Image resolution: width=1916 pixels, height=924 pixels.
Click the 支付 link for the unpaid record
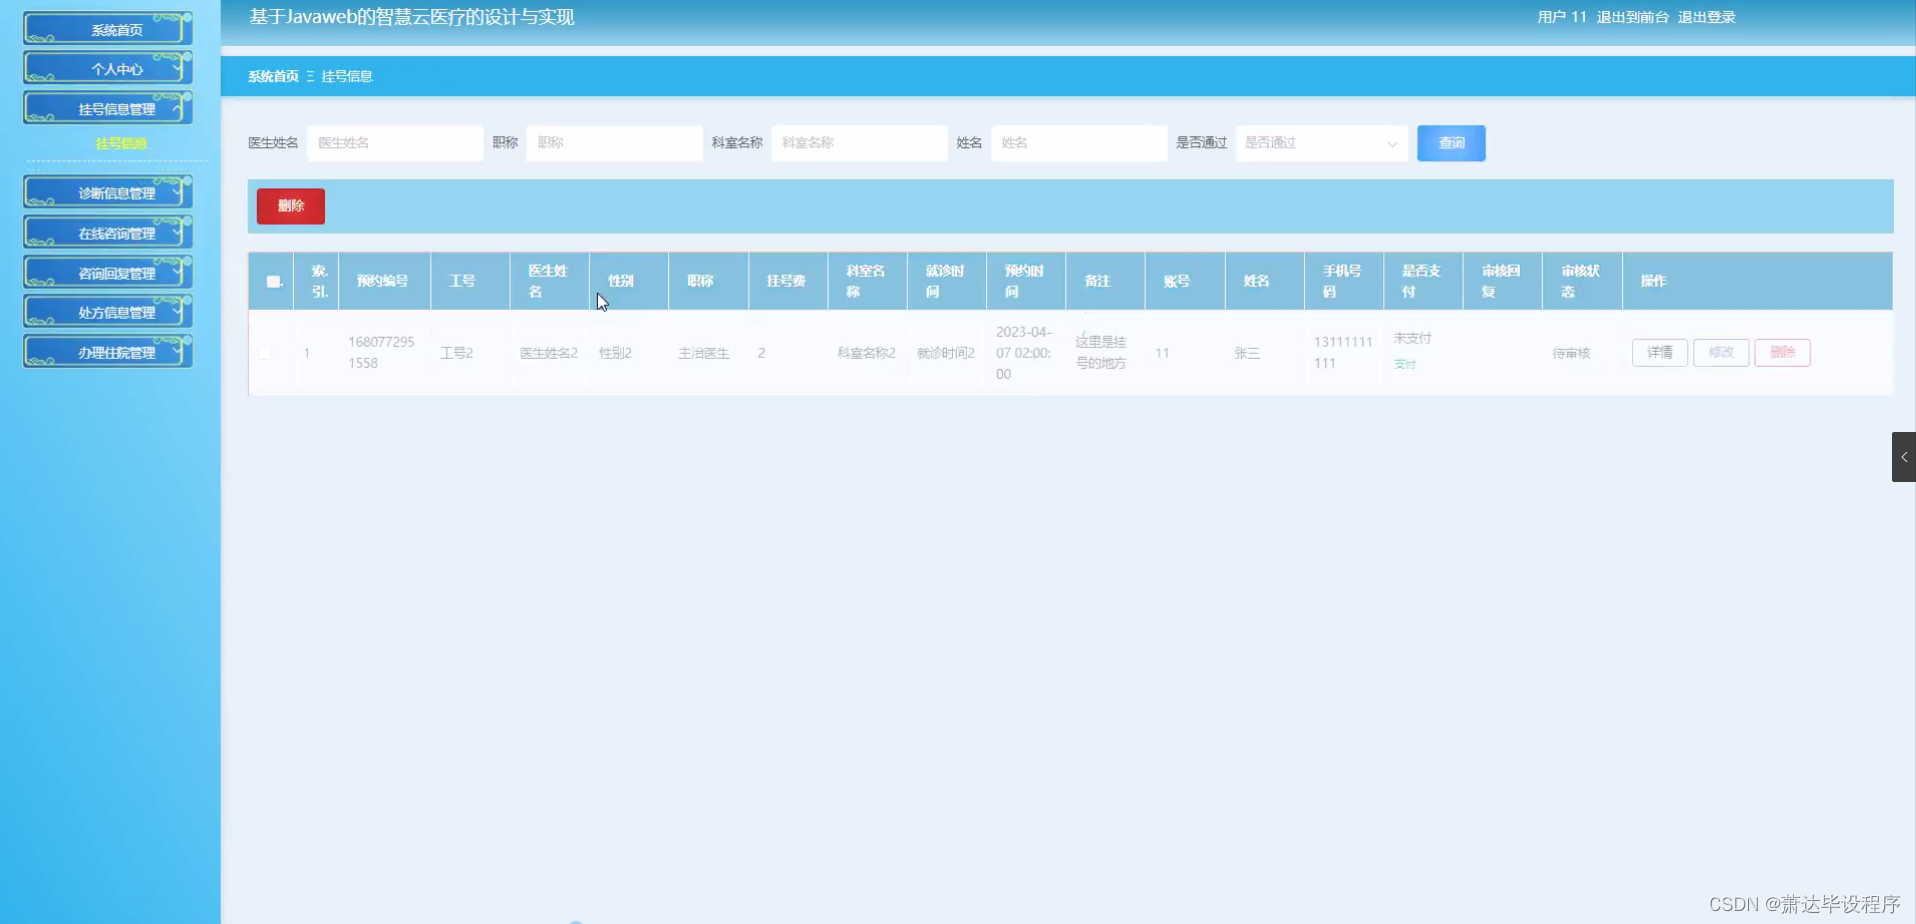1404,364
